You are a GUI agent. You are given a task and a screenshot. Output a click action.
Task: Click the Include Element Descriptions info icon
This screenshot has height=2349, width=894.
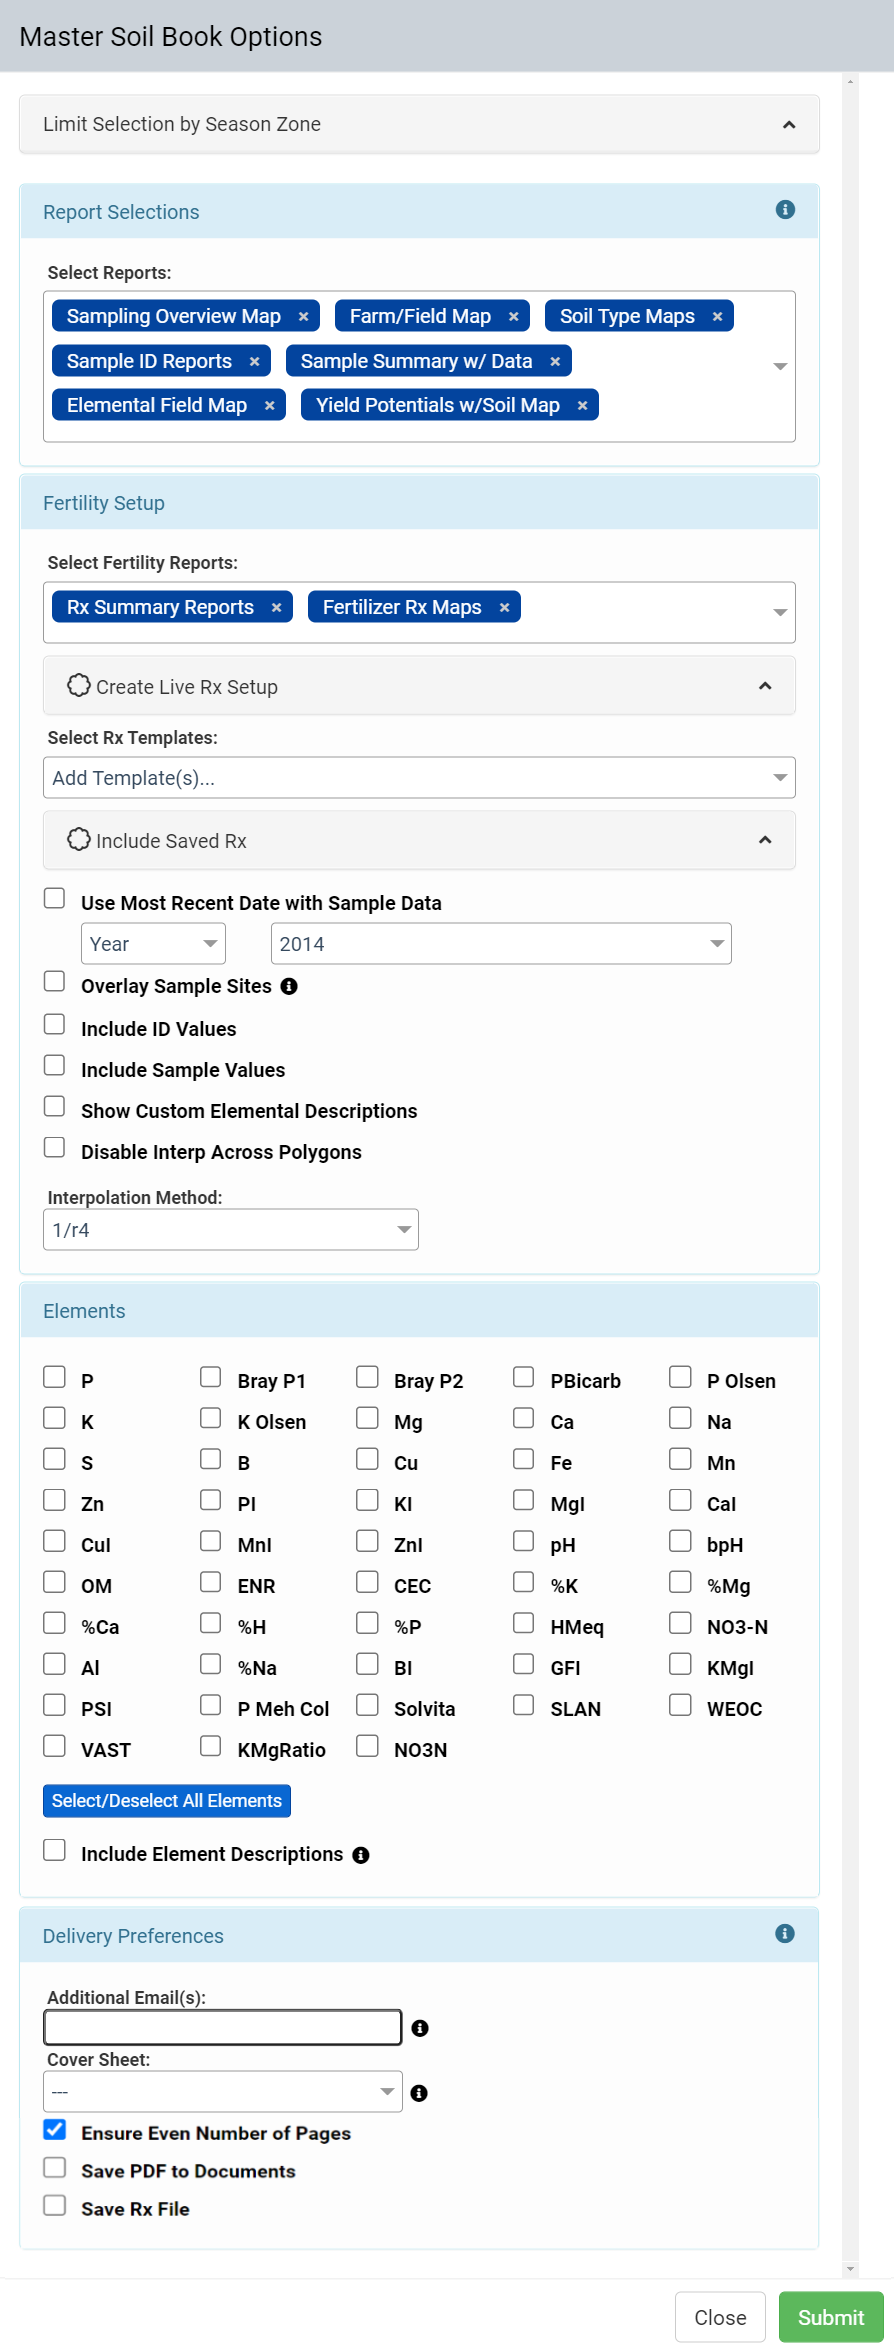coord(361,1855)
